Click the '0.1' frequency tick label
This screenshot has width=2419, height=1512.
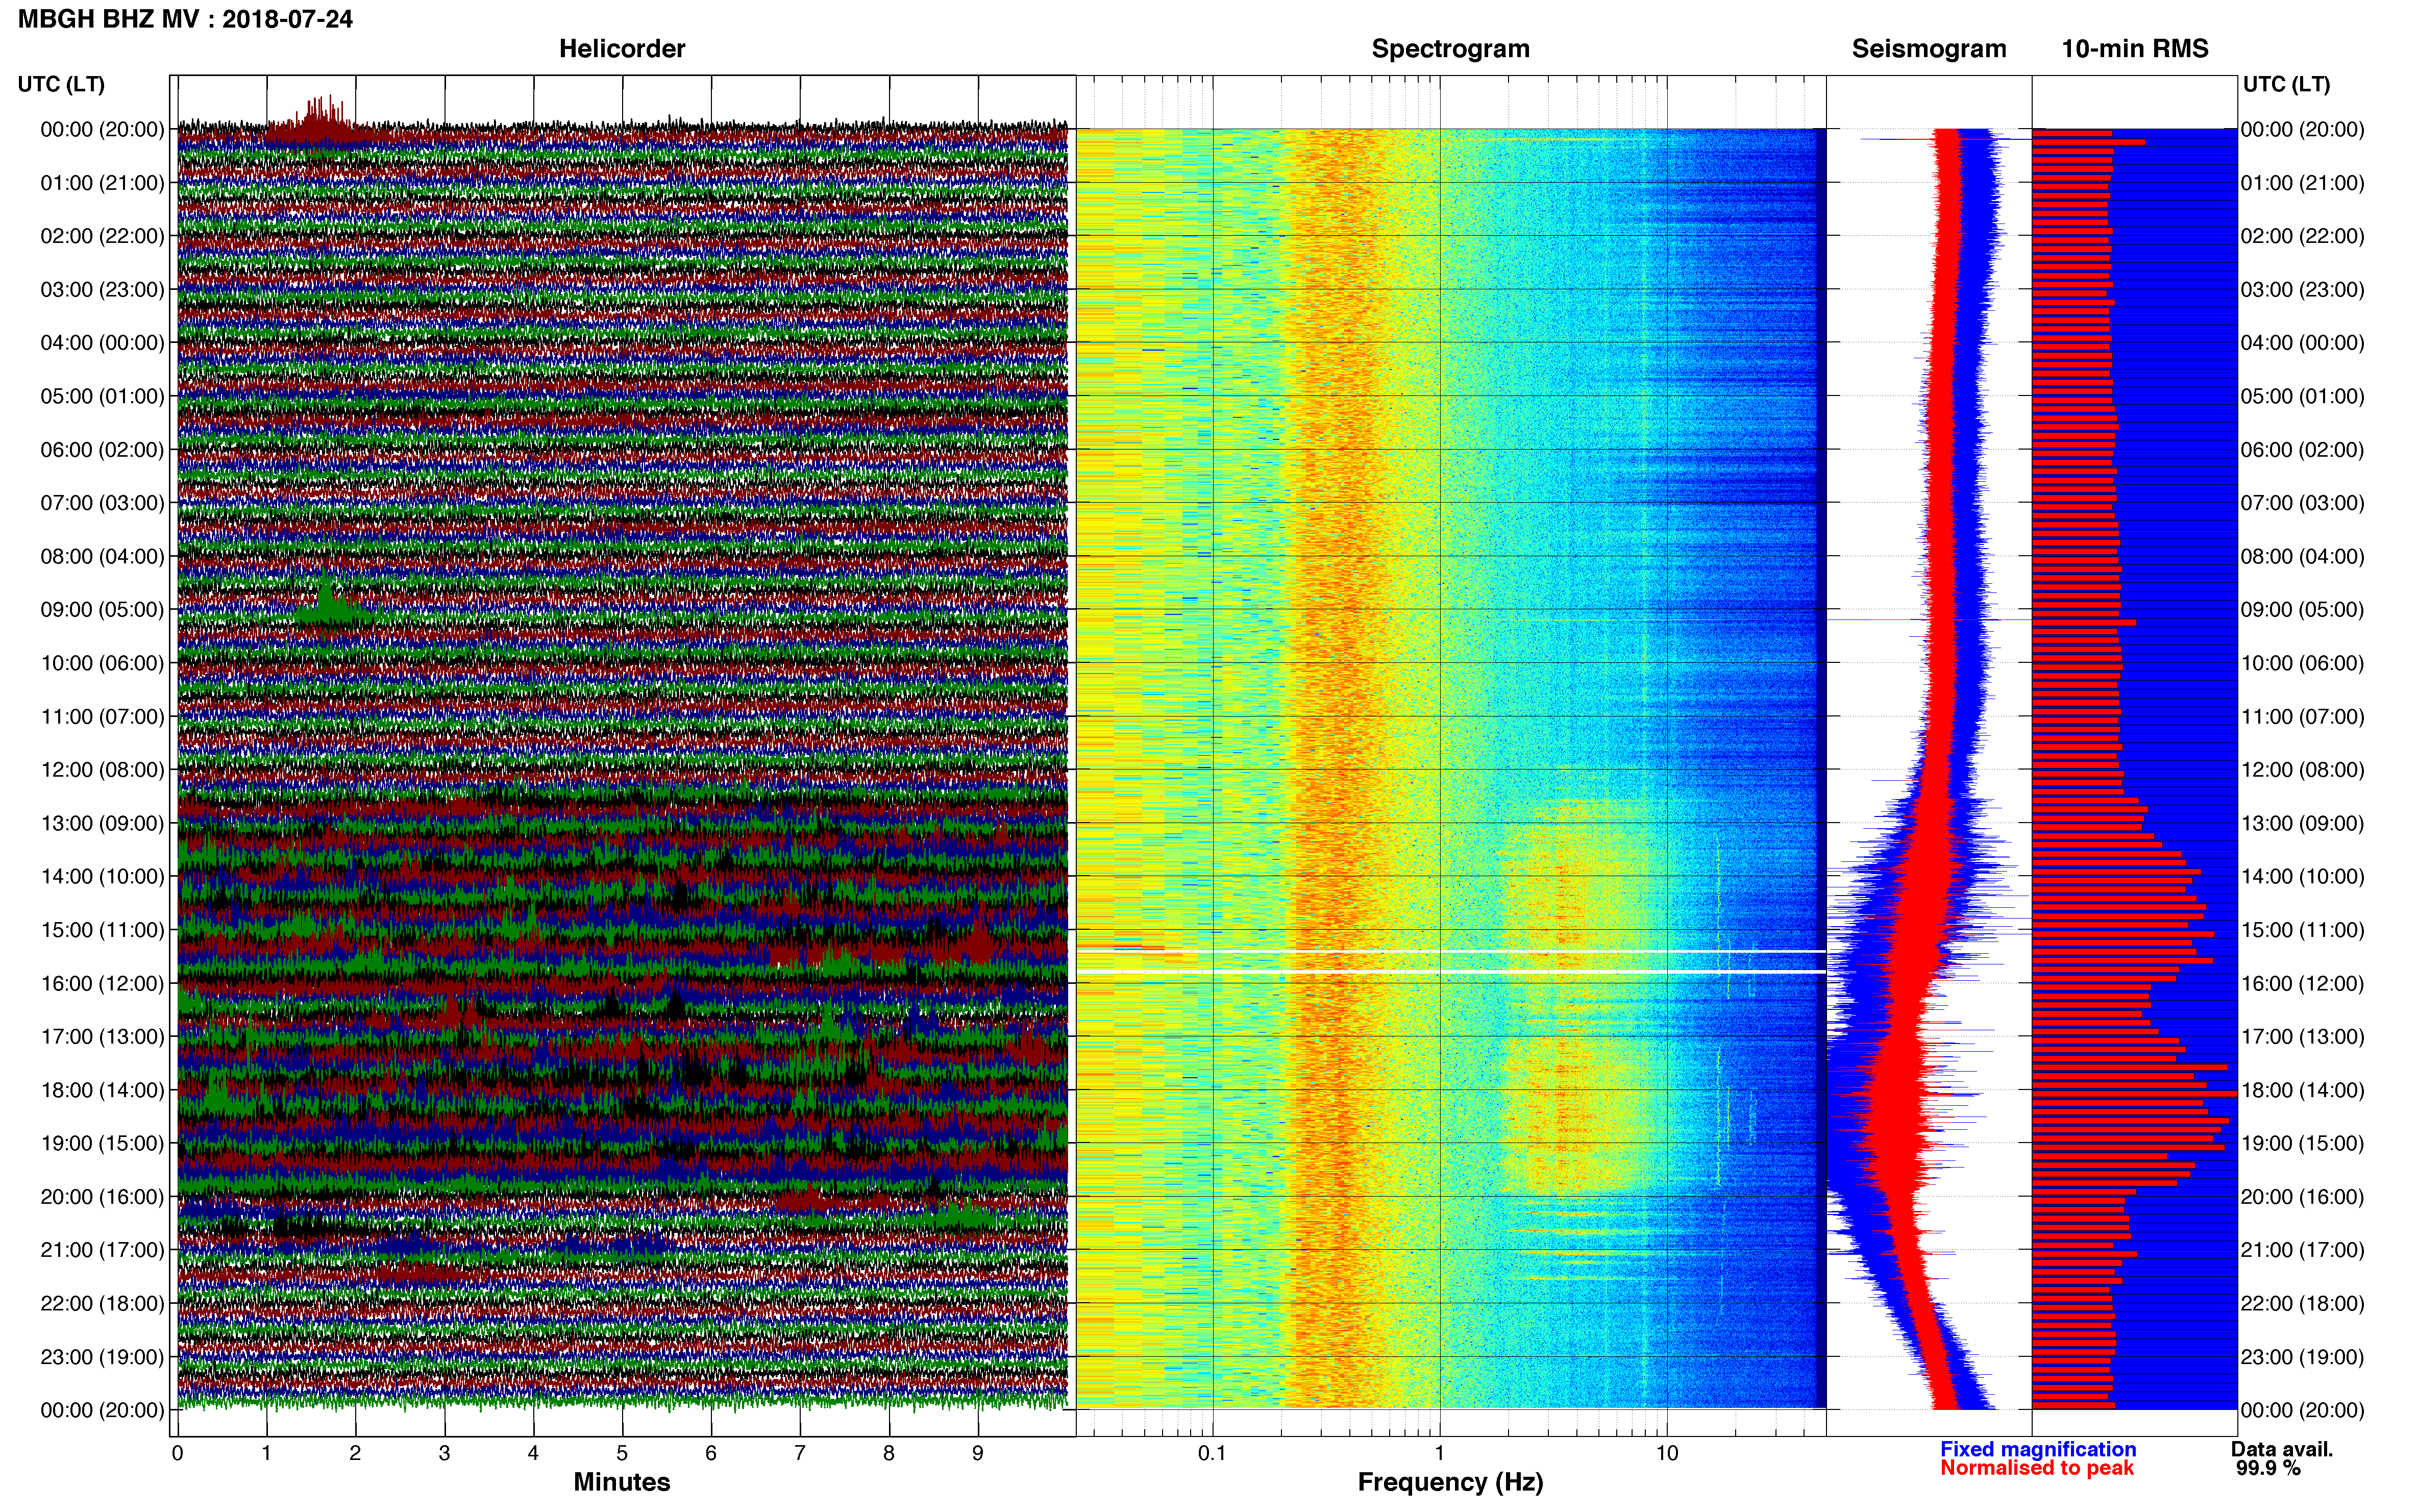(1212, 1453)
